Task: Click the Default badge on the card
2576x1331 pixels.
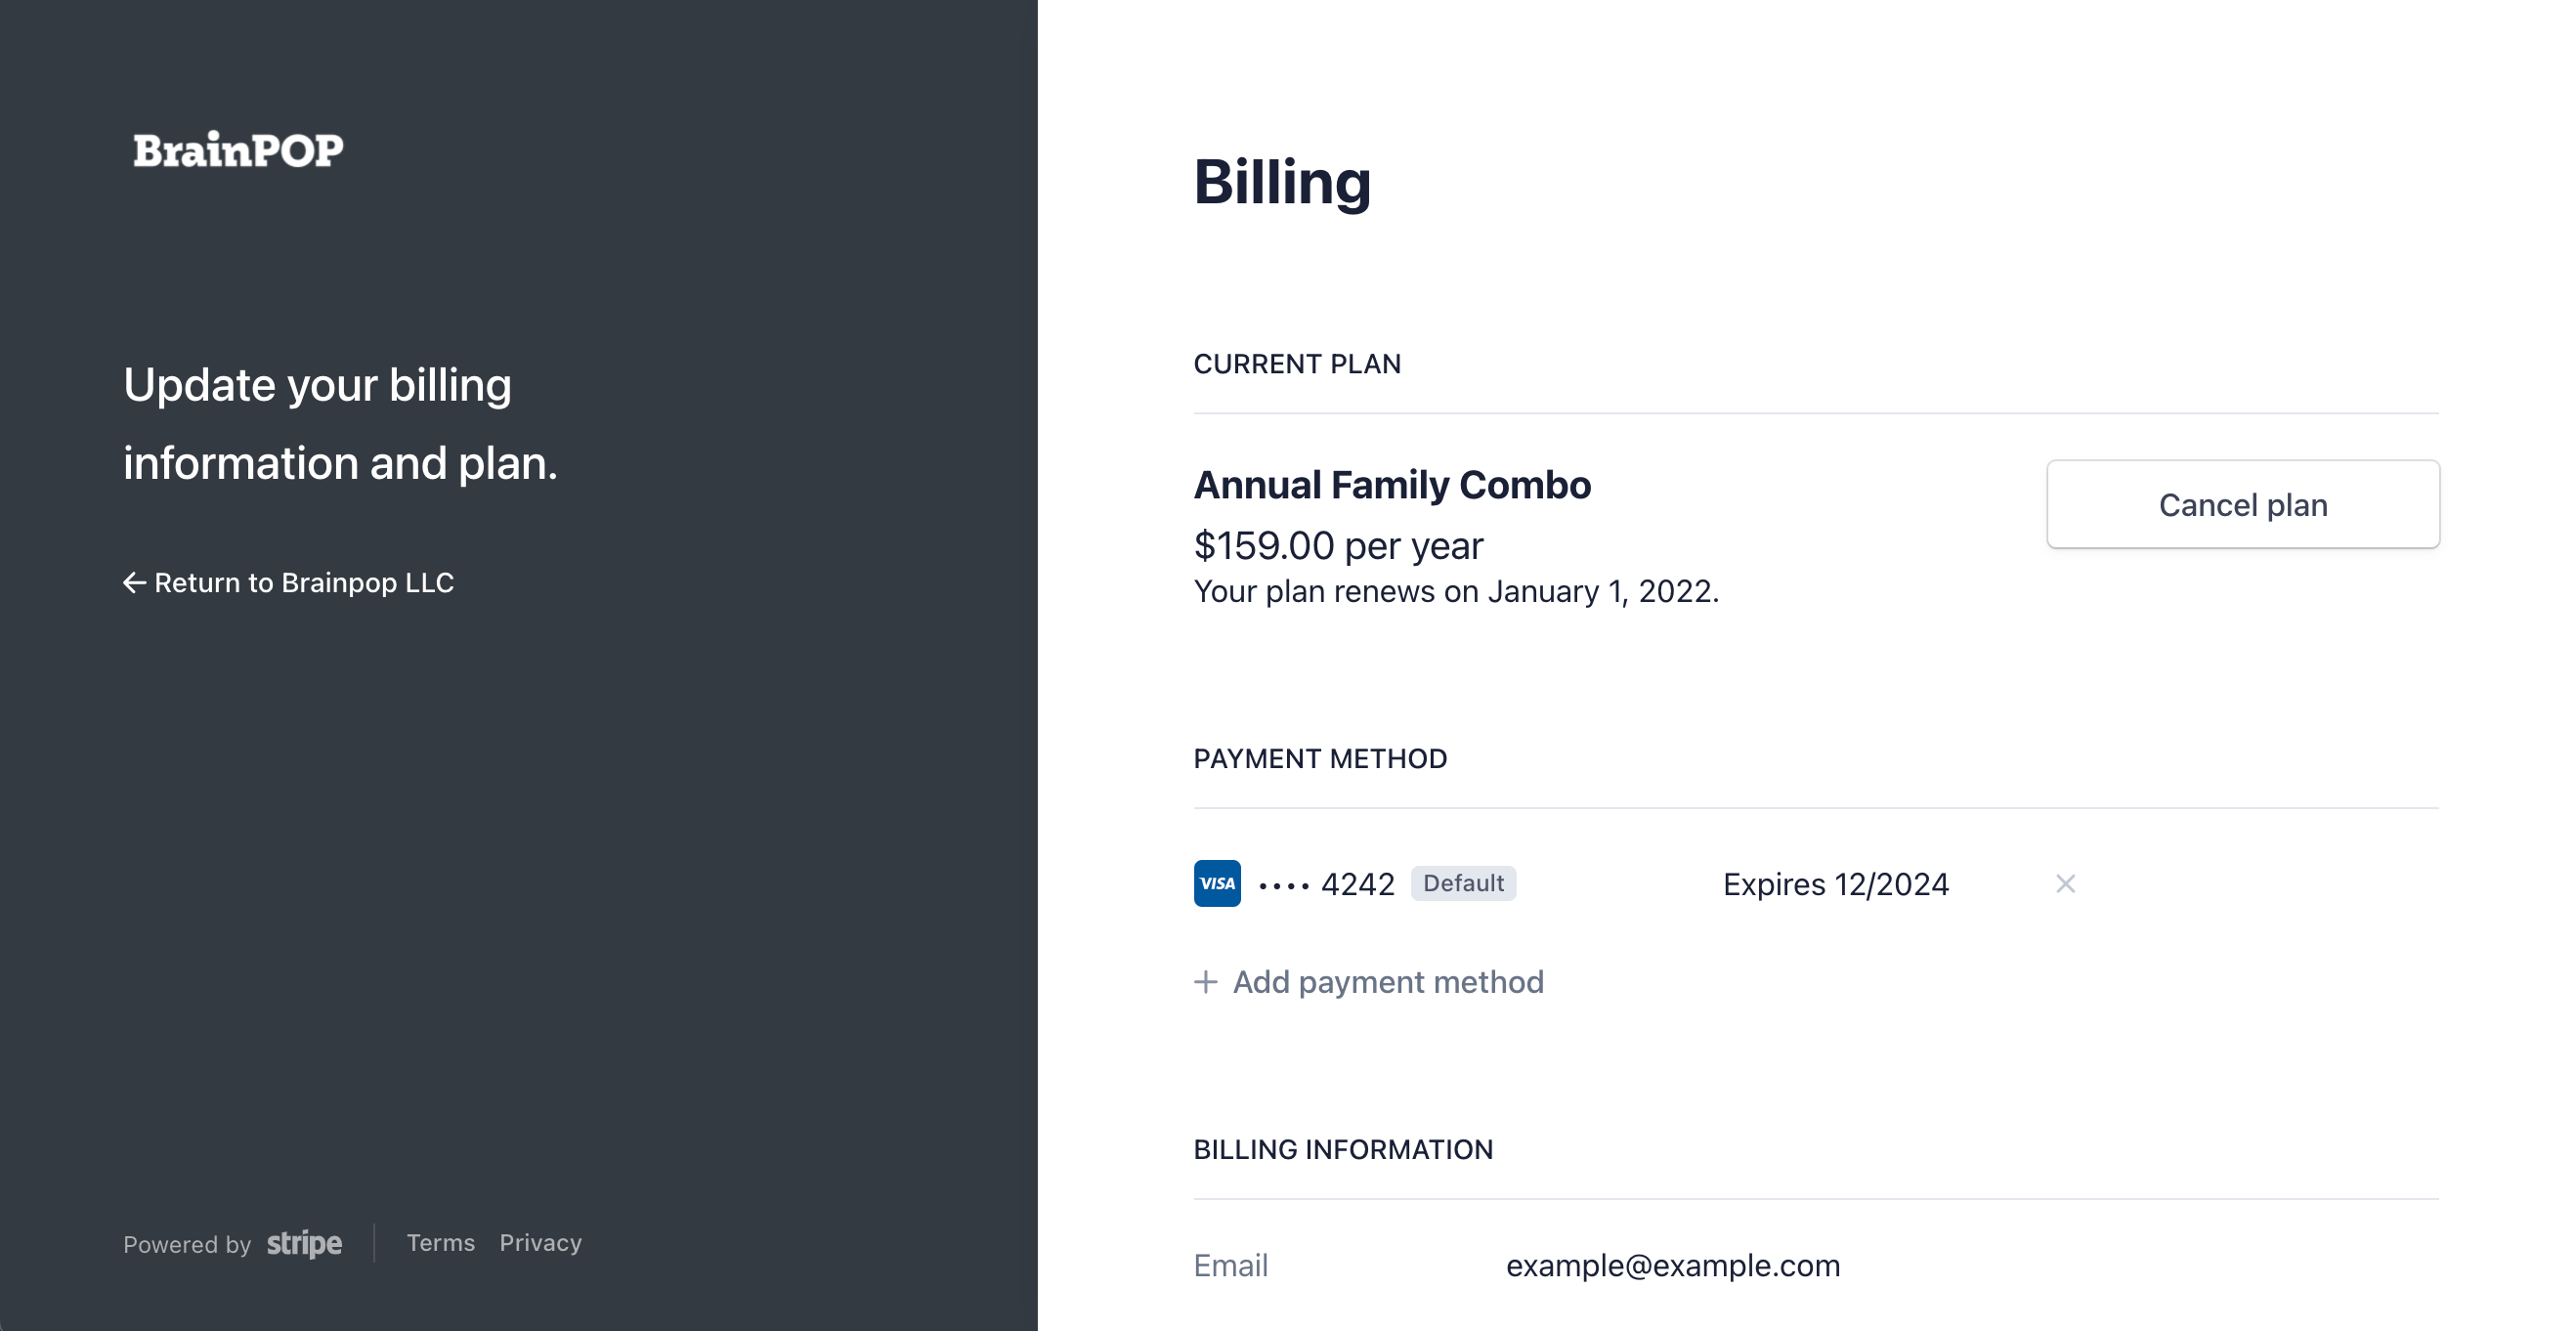Action: click(1463, 884)
